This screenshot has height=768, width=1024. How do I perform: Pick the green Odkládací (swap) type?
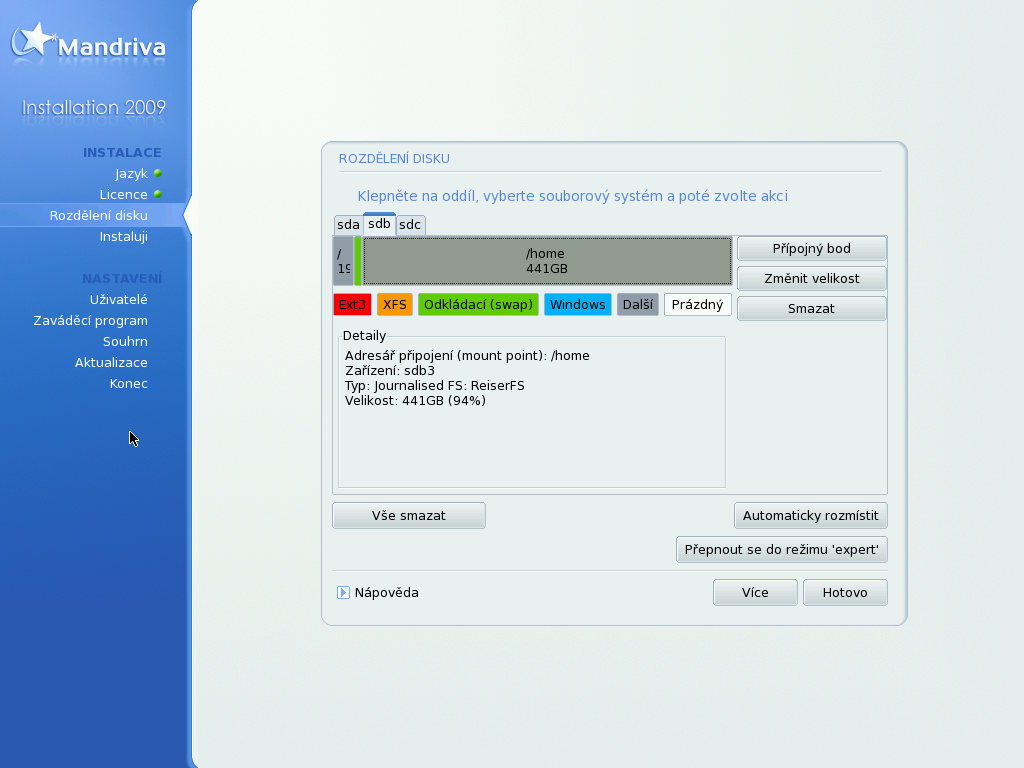pos(478,304)
